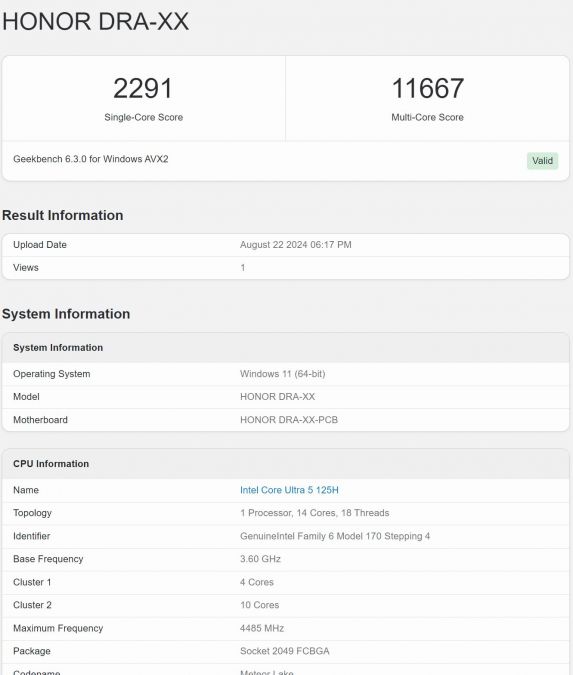The width and height of the screenshot is (573, 675).
Task: Select the 11667 multi-core score number
Action: (x=427, y=88)
